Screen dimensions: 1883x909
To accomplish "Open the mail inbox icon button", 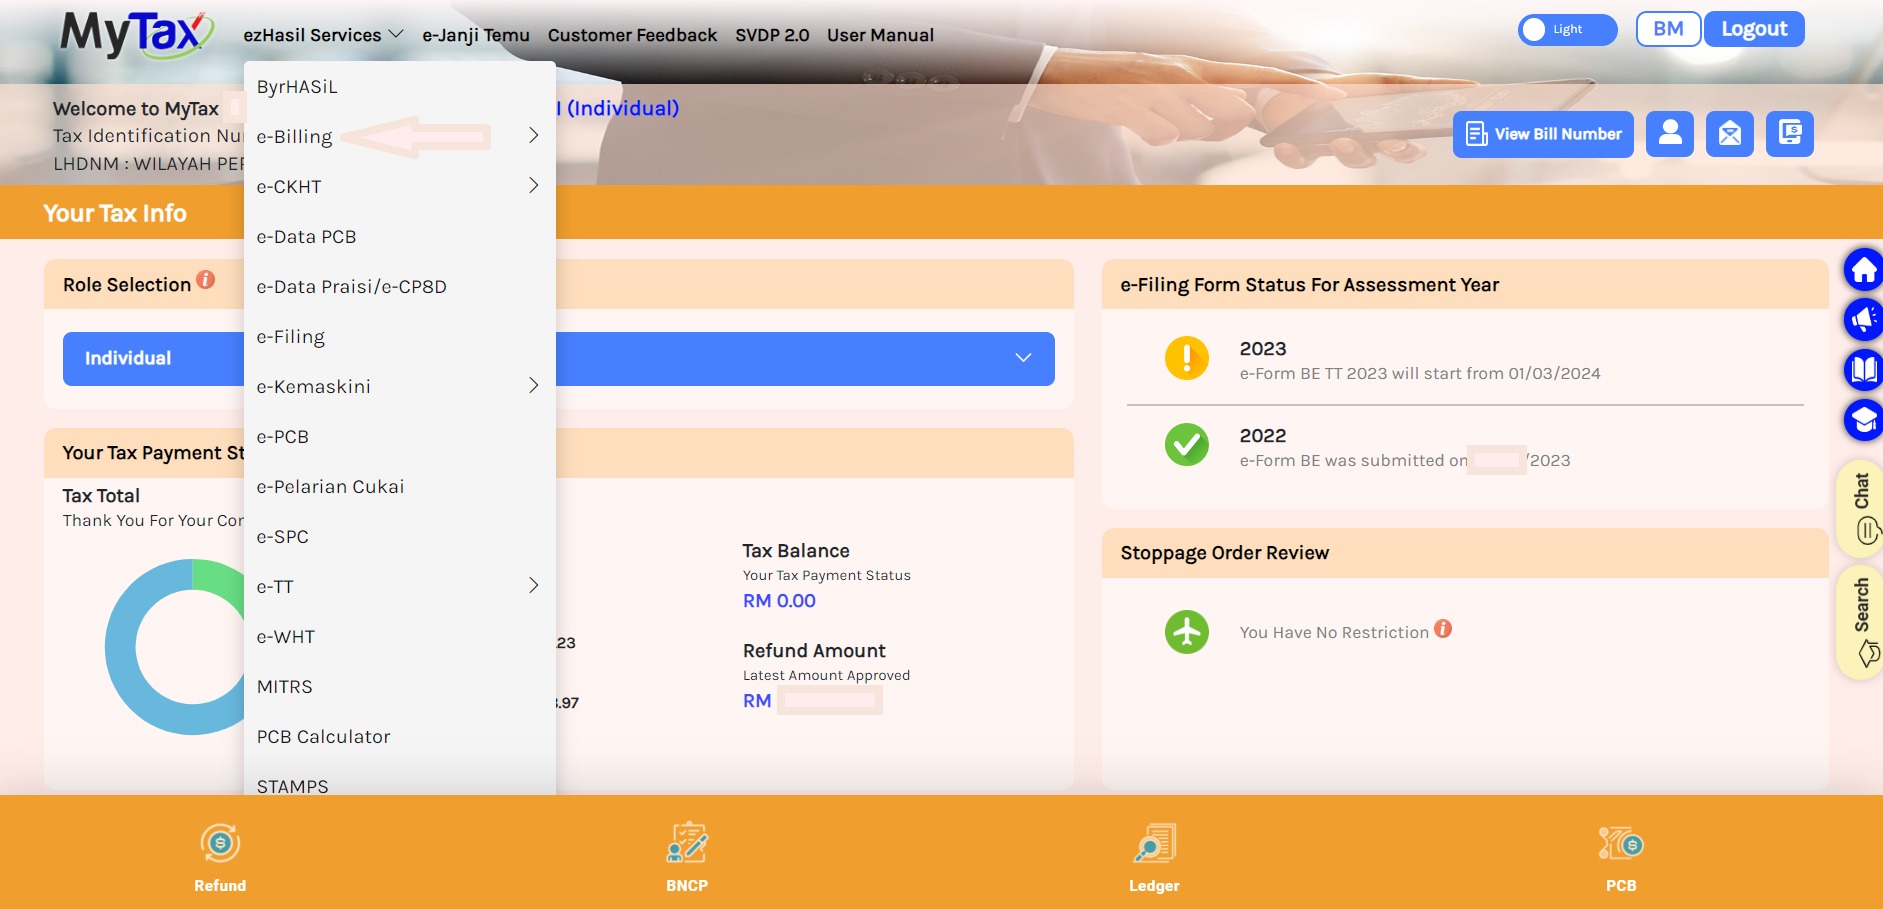I will (x=1730, y=134).
